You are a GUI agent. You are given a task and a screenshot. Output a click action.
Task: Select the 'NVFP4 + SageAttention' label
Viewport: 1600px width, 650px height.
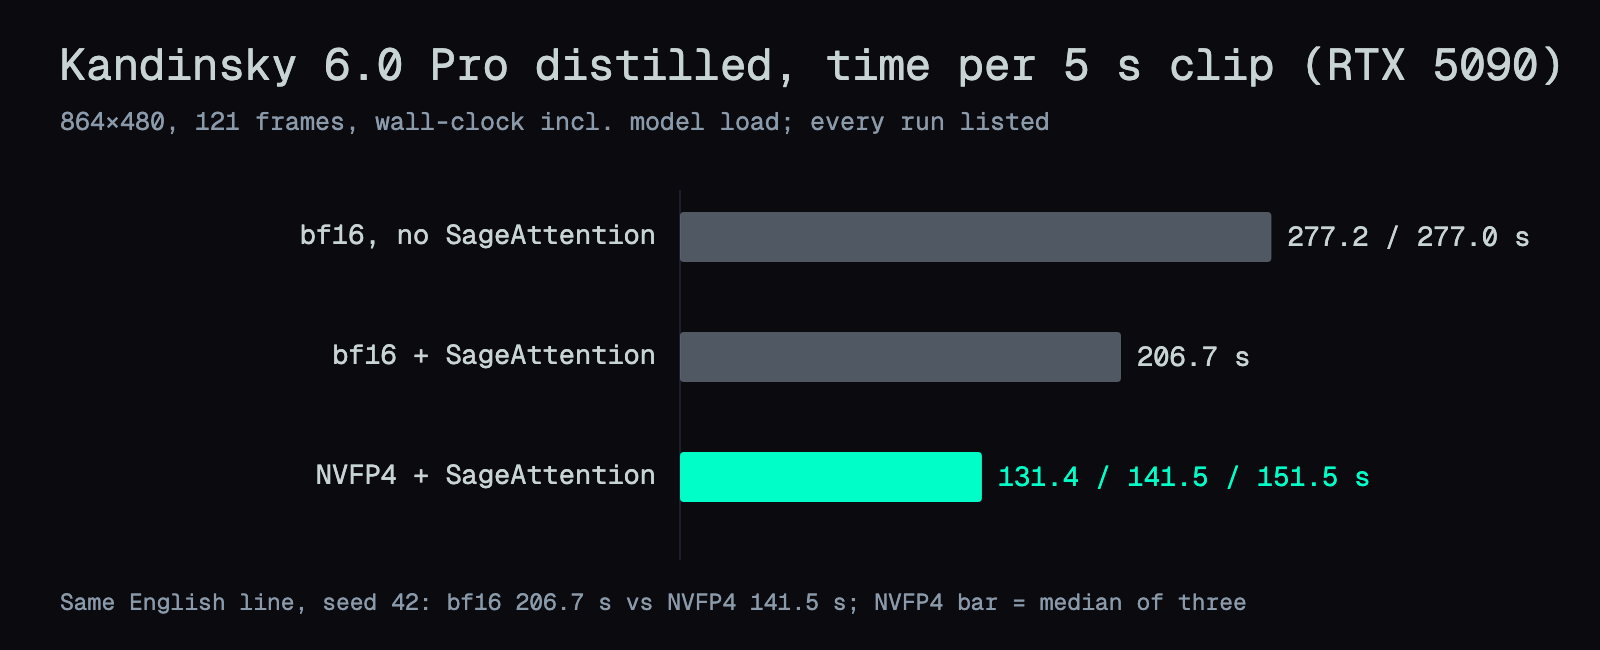point(485,476)
